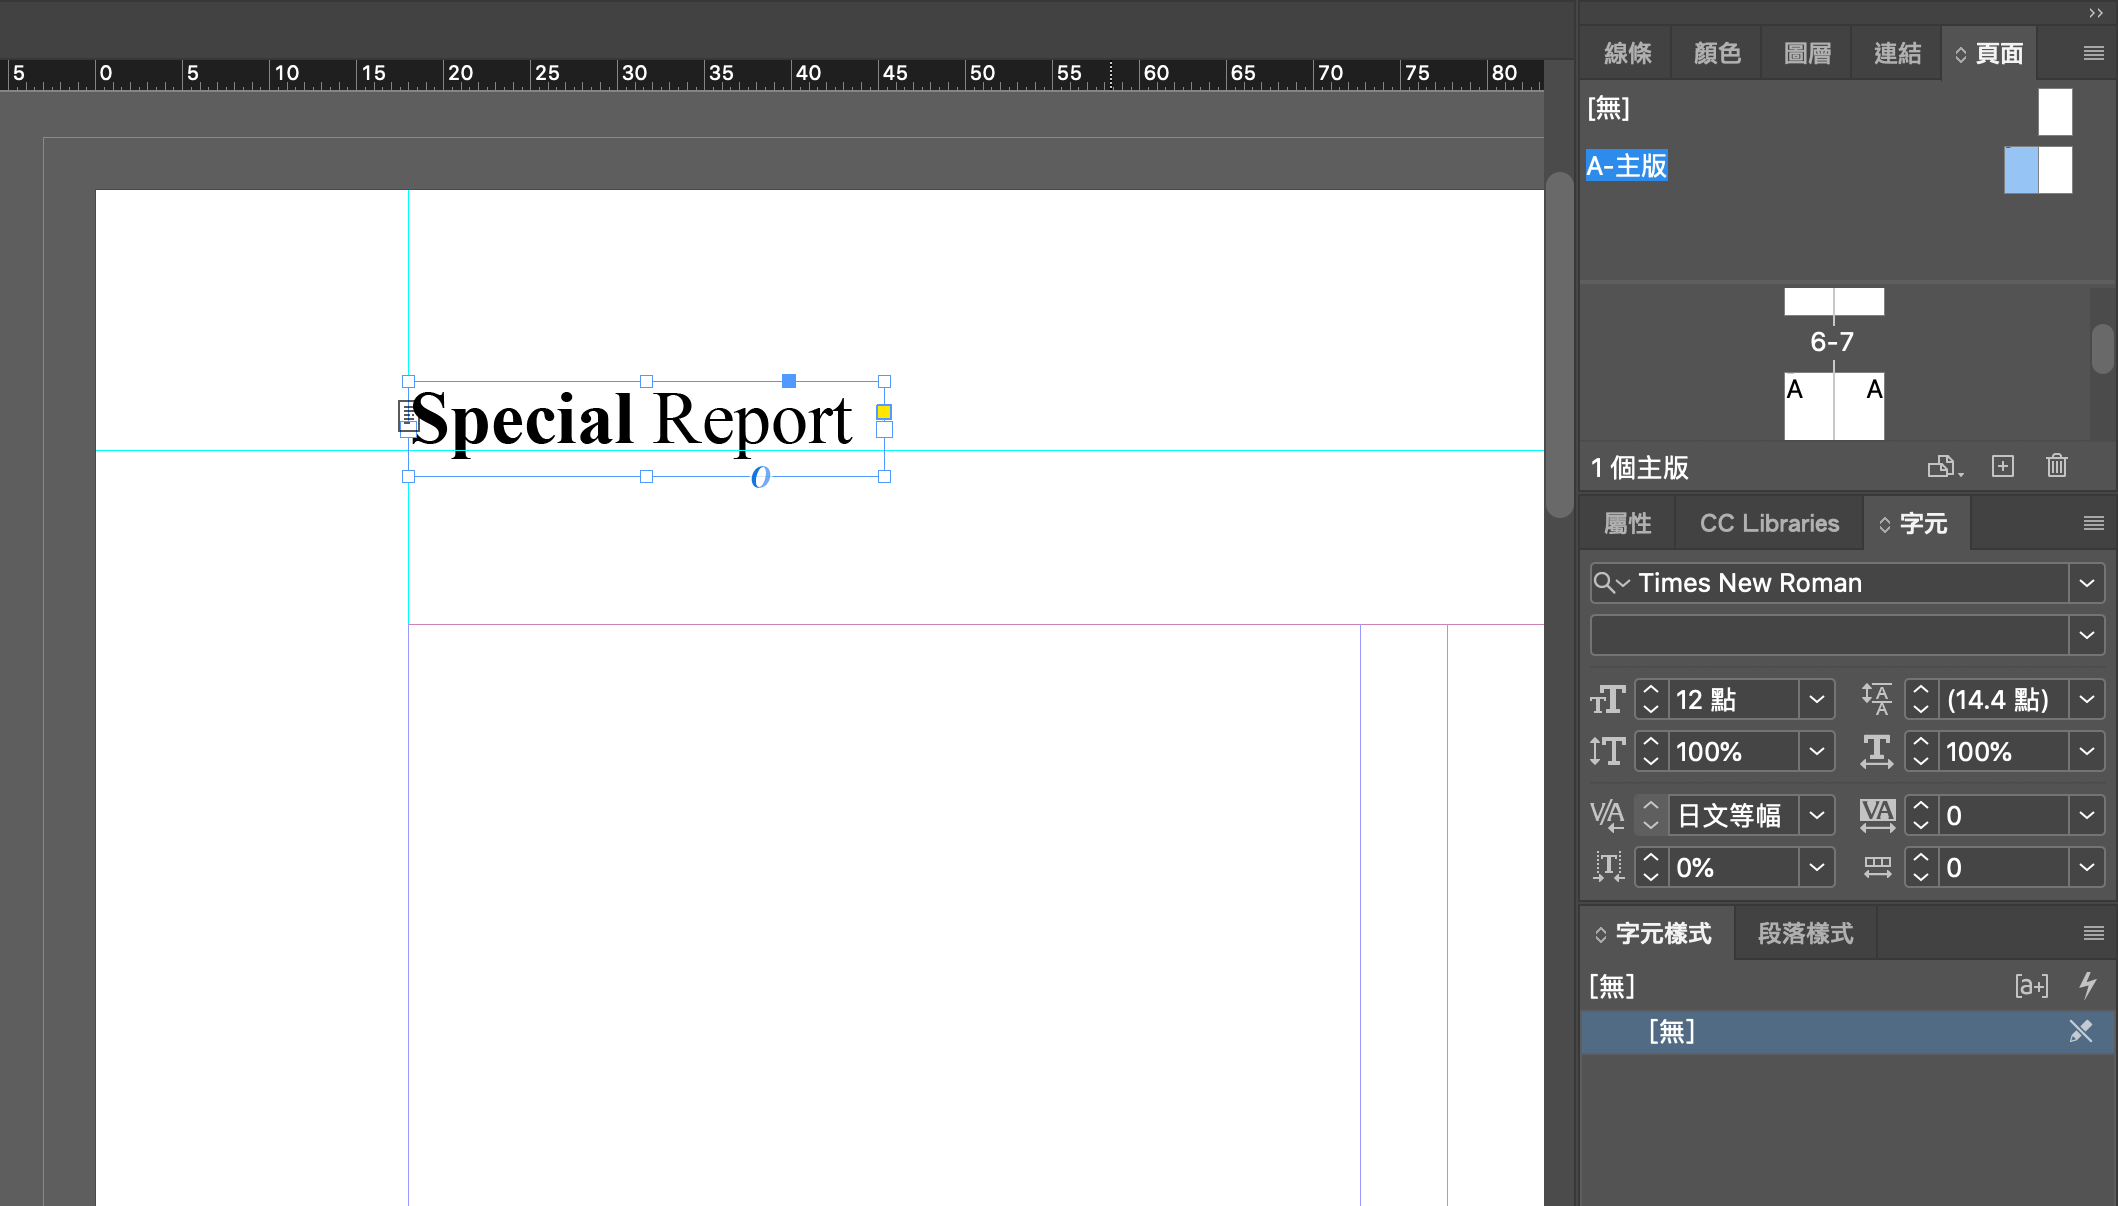Click the clear overrides icon in character styles
The image size is (2118, 1206).
2080,1031
